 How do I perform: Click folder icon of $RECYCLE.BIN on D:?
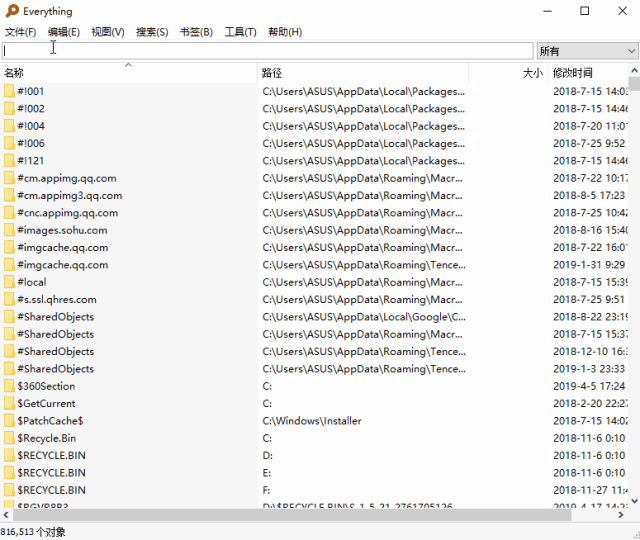point(9,456)
